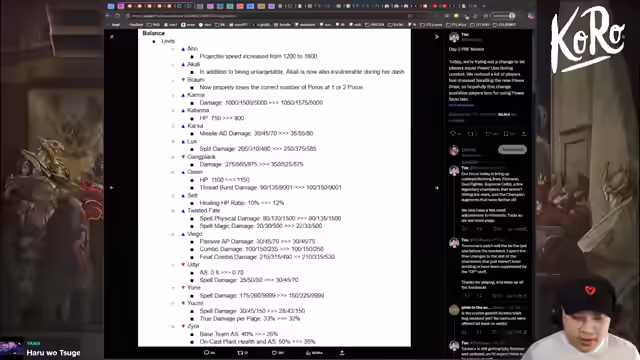This screenshot has width=640, height=360.
Task: Go to the next image with the right arrow
Action: pyautogui.click(x=437, y=188)
